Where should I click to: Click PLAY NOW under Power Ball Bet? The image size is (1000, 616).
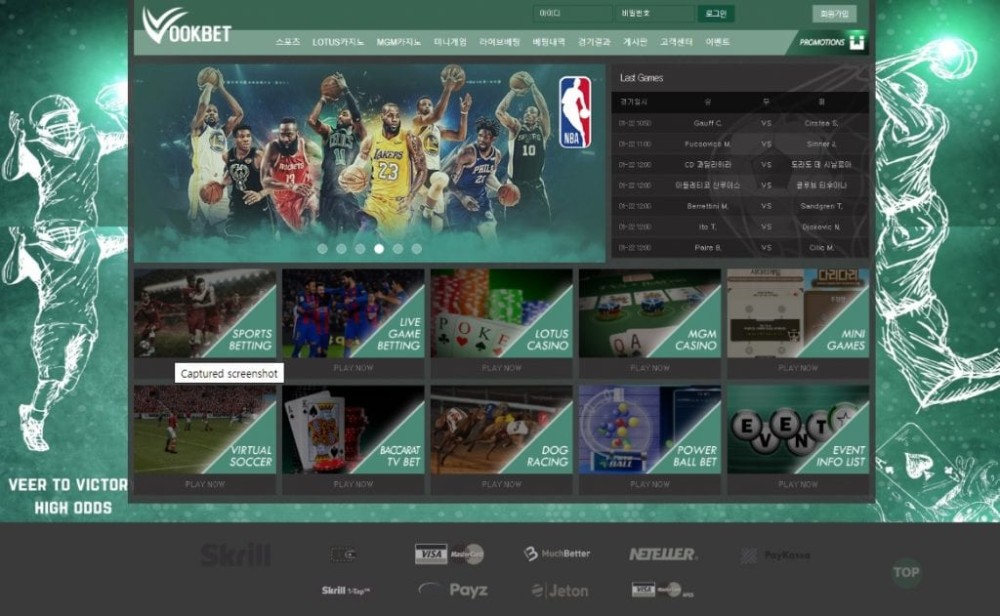[x=650, y=484]
